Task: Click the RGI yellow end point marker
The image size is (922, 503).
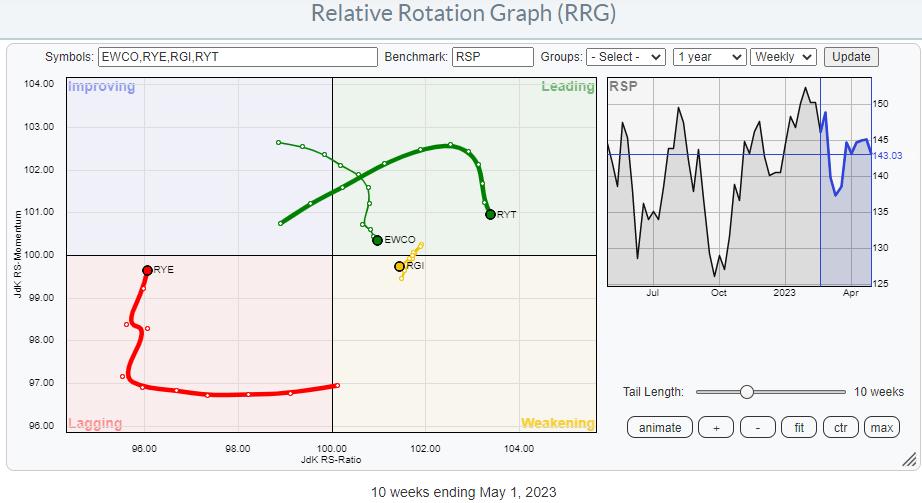Action: [399, 266]
